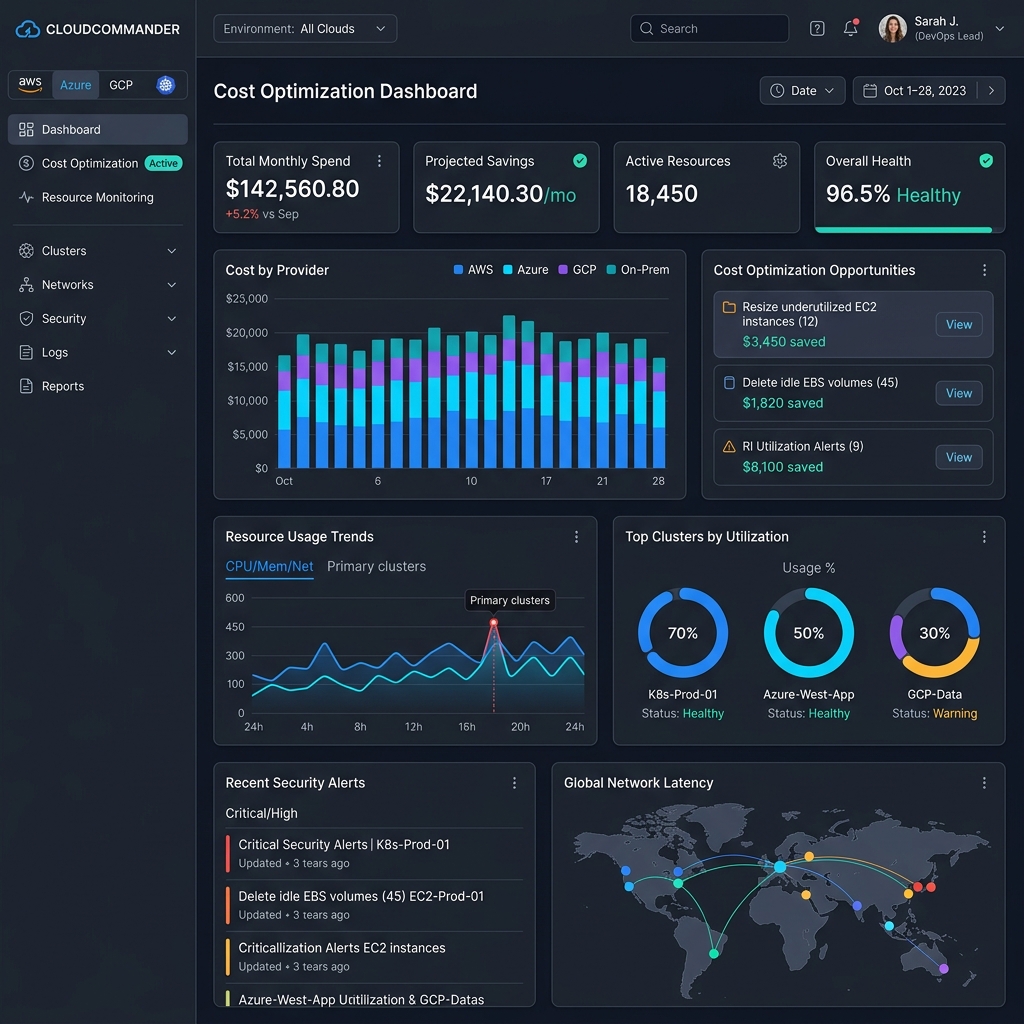Open Top Clusters by Utilization options menu
The image size is (1024, 1024).
(985, 537)
